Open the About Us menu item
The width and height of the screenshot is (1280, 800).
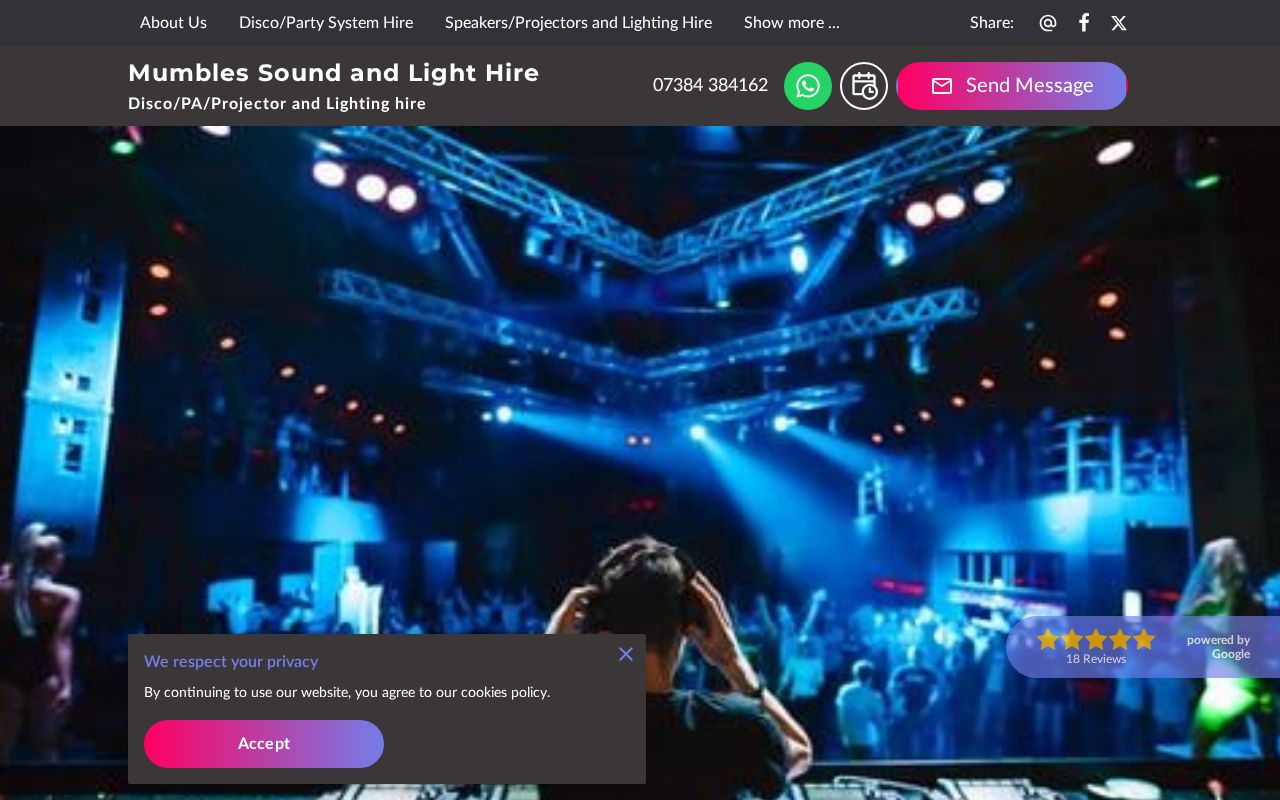173,22
